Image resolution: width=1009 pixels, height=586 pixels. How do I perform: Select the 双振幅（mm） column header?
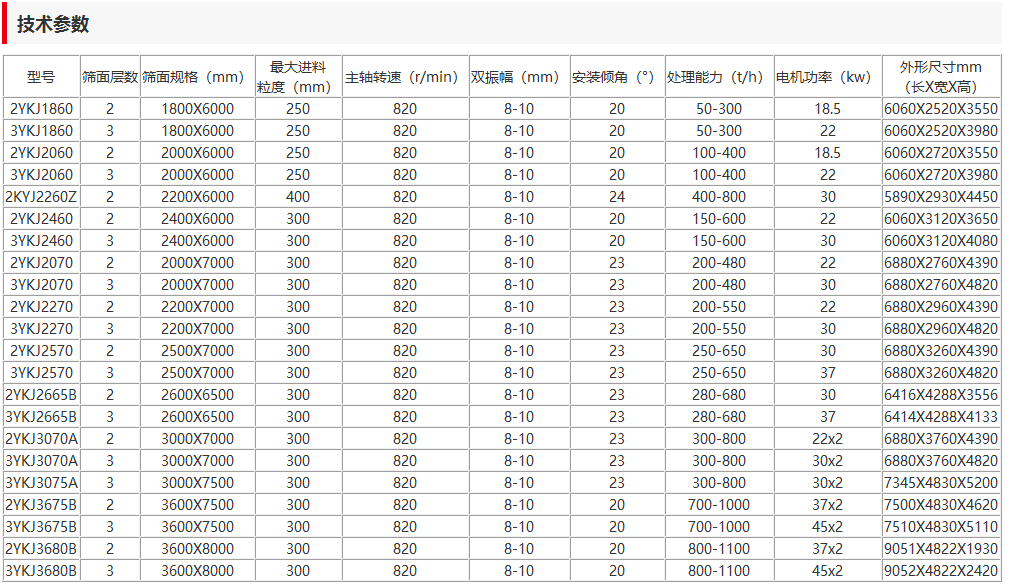(519, 77)
